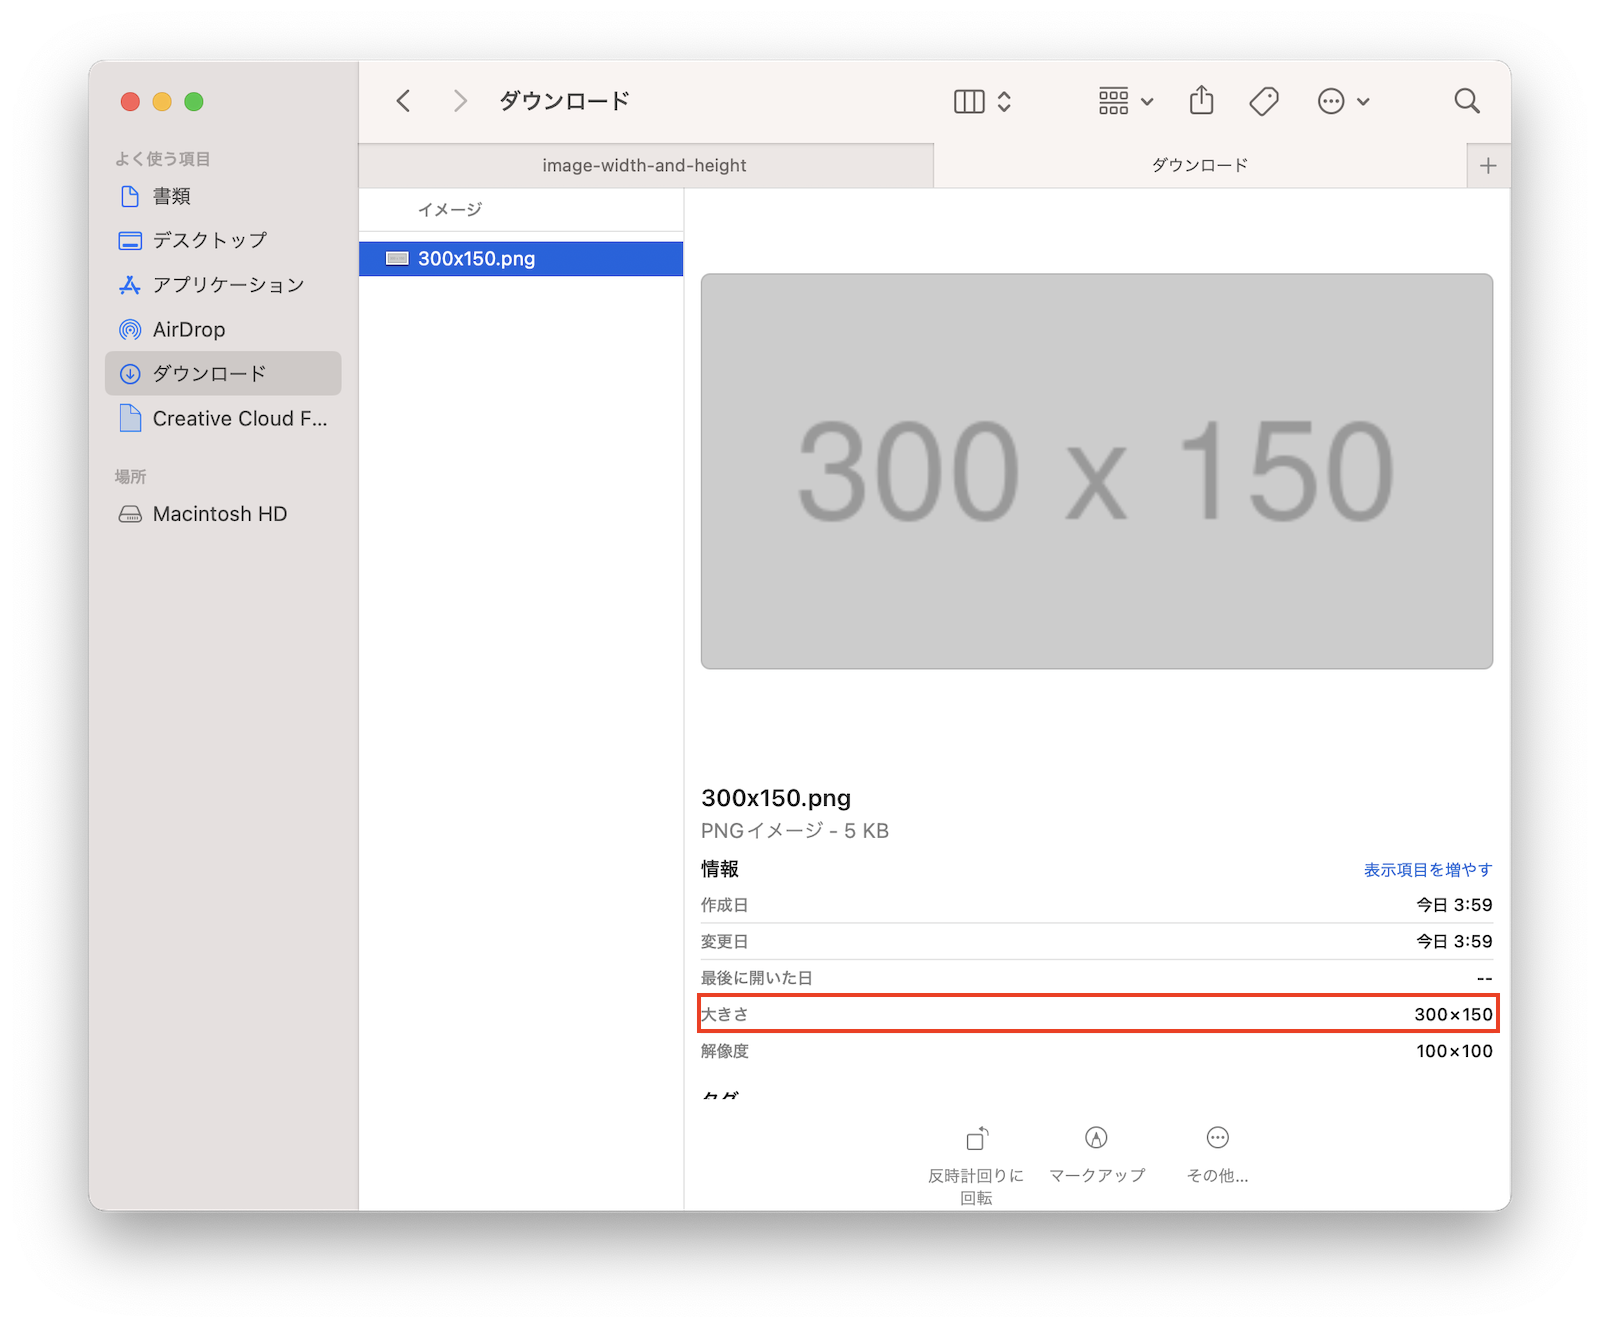Click the 最後に開いた日 label
The image size is (1600, 1328).
pyautogui.click(x=757, y=978)
